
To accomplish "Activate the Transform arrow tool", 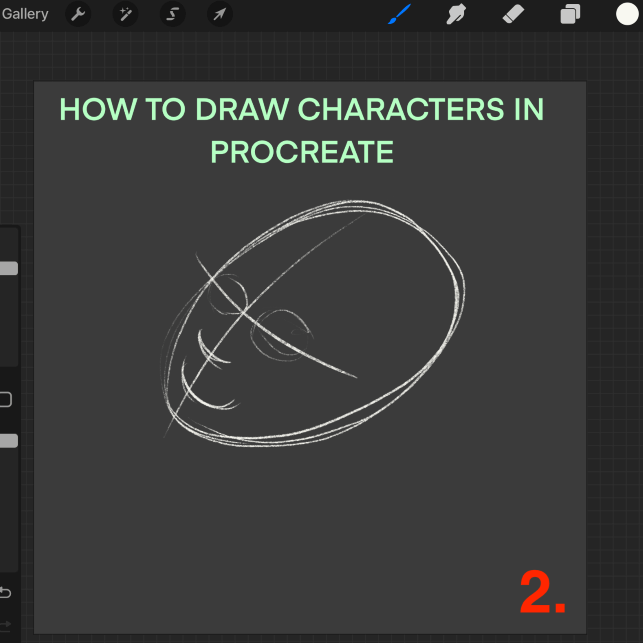I will [x=220, y=14].
